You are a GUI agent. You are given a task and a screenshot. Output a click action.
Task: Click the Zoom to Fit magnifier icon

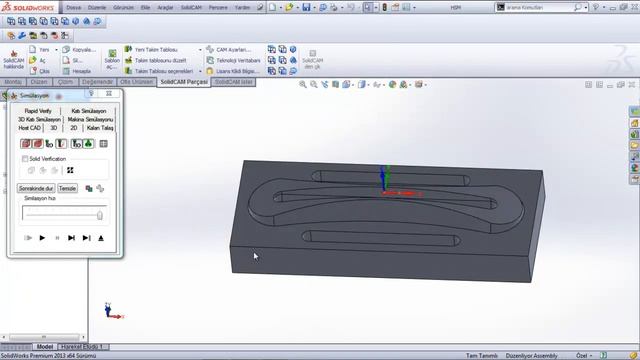pyautogui.click(x=302, y=84)
